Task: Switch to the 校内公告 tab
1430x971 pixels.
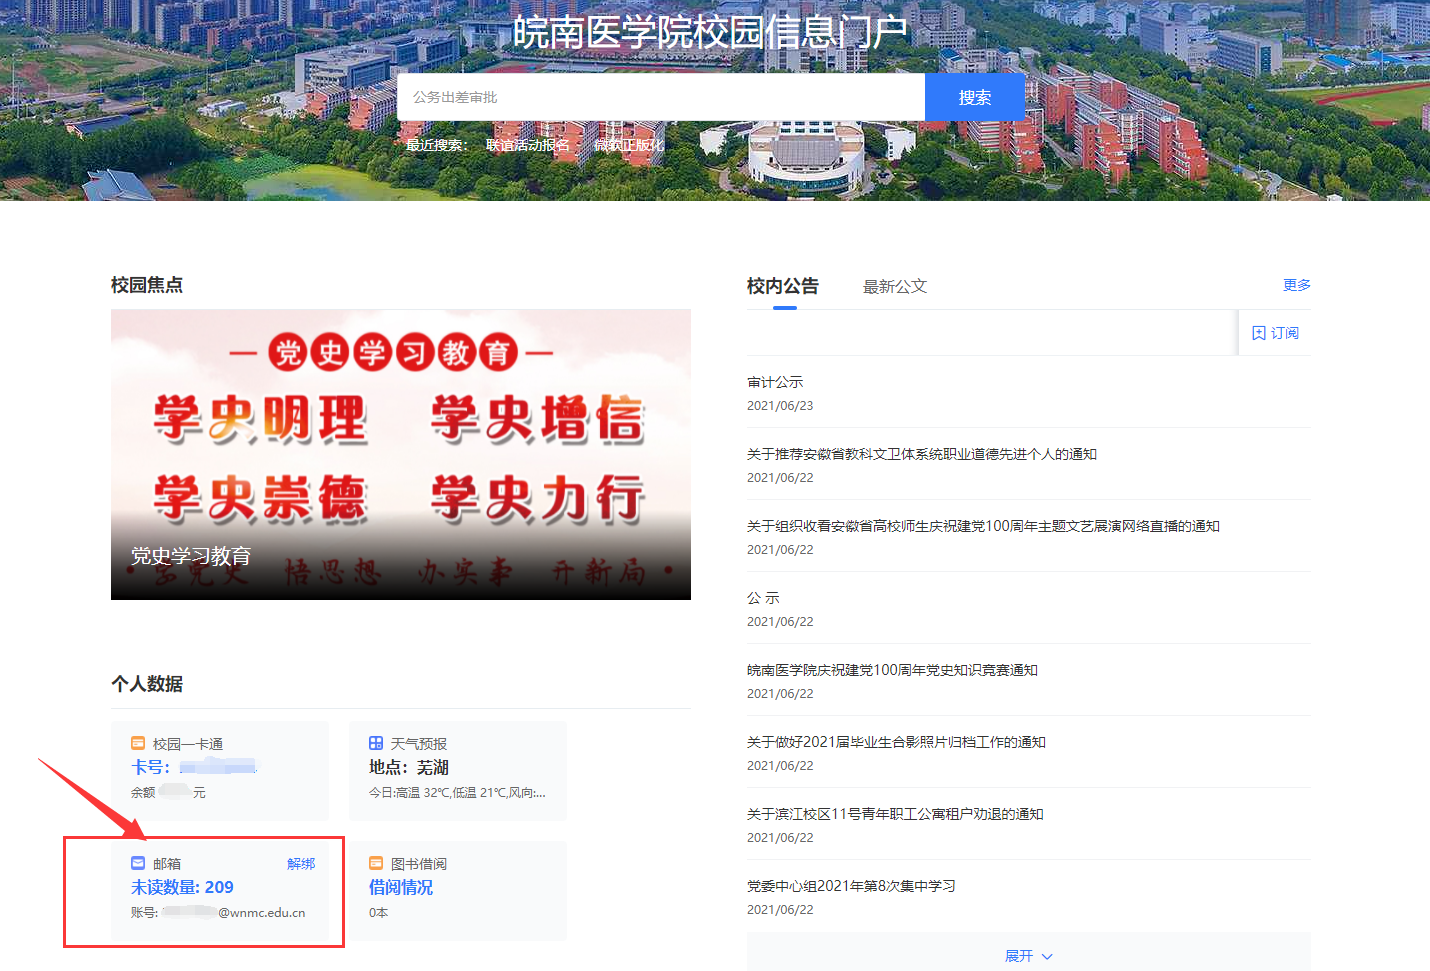Action: pos(783,286)
